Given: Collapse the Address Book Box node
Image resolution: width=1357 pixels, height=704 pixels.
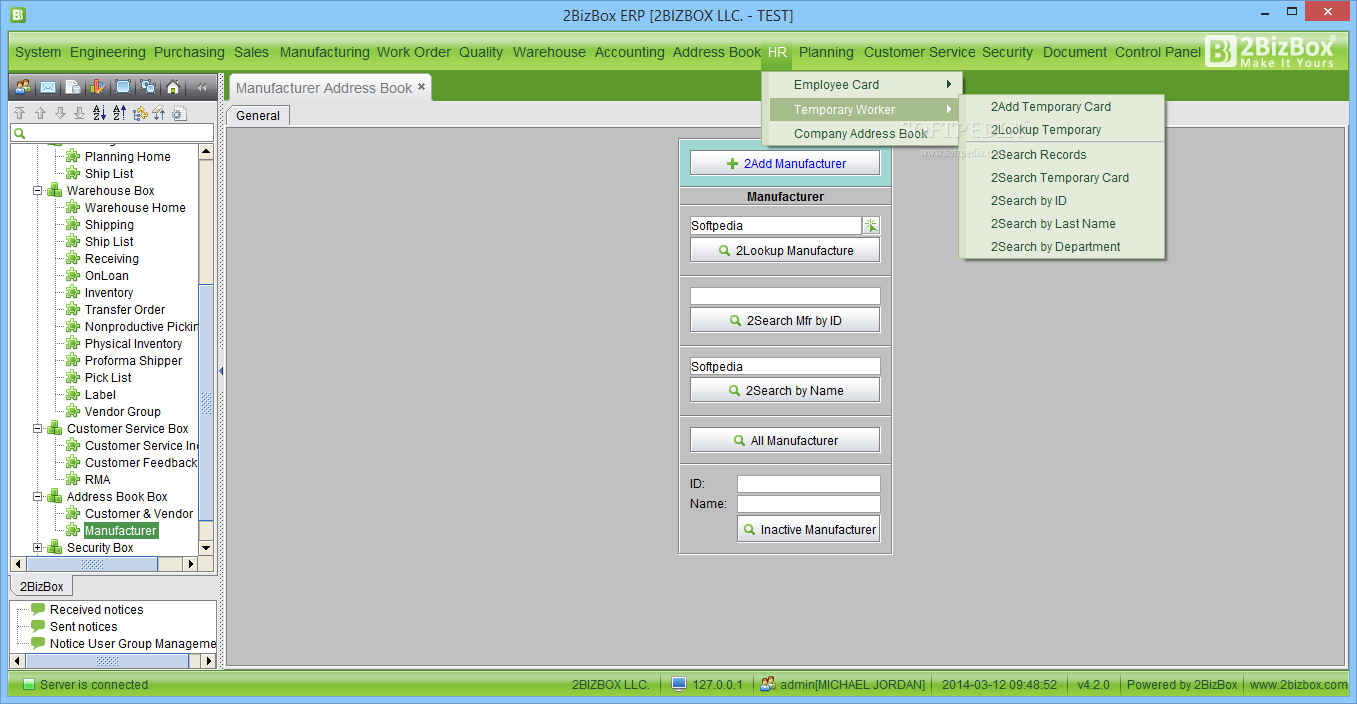Looking at the screenshot, I should [38, 496].
